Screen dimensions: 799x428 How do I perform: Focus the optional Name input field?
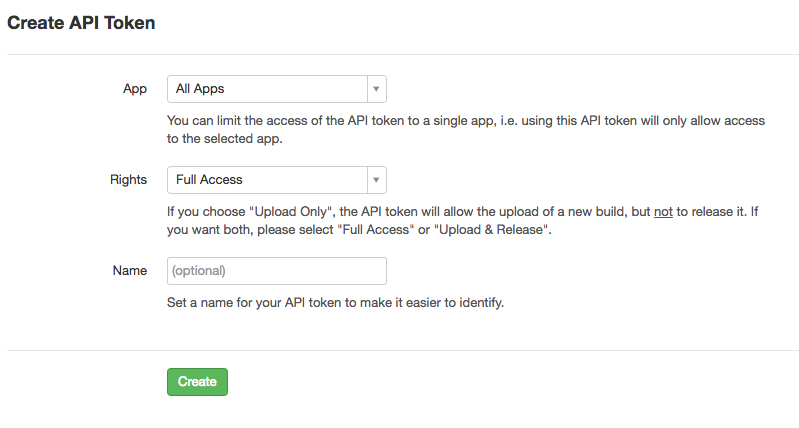(x=277, y=271)
